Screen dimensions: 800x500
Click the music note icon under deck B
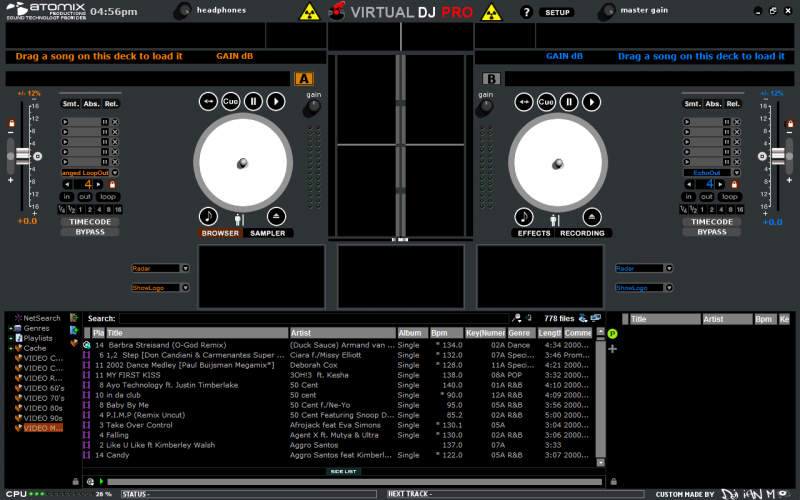coord(523,217)
